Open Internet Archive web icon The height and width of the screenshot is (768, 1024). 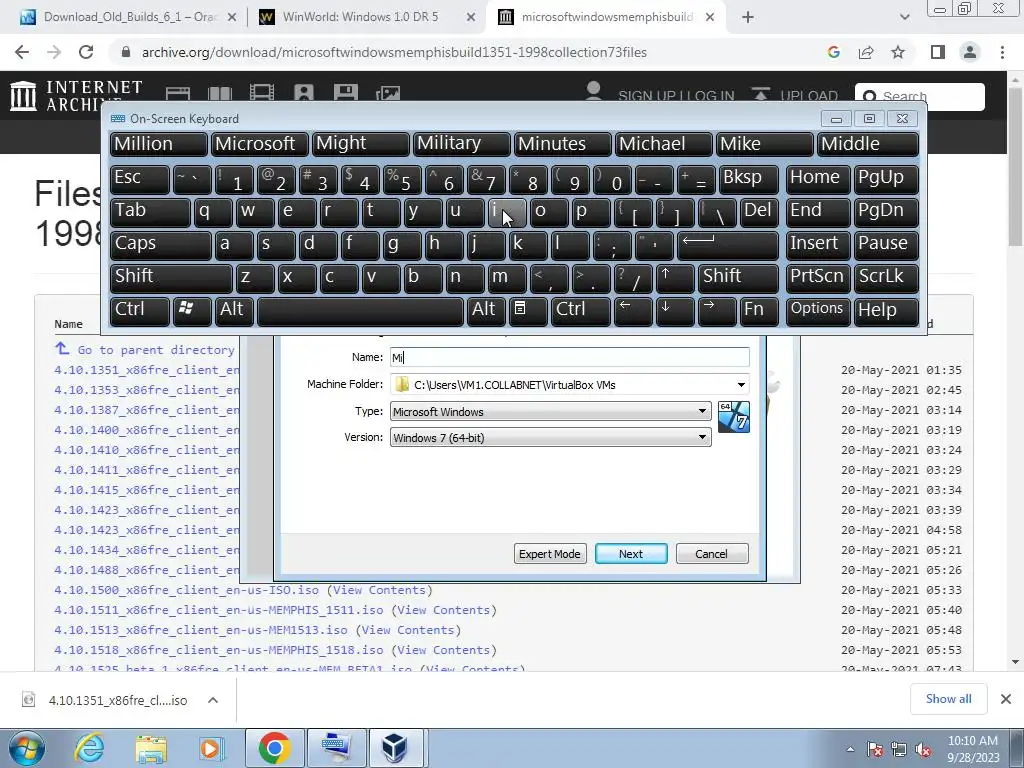pyautogui.click(x=178, y=93)
